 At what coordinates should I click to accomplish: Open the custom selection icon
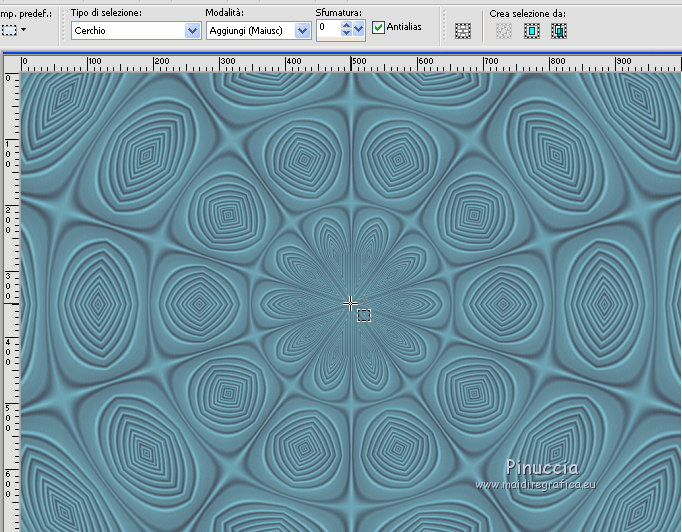[462, 31]
